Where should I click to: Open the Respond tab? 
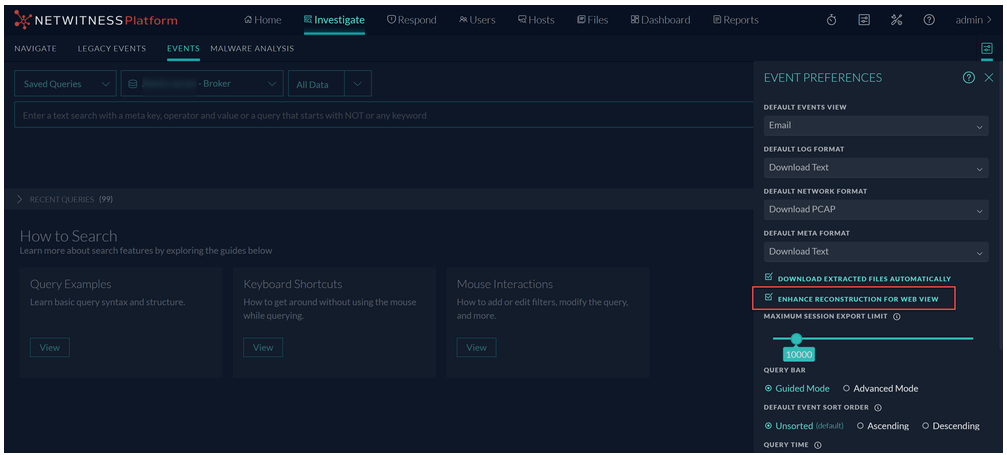coord(412,20)
